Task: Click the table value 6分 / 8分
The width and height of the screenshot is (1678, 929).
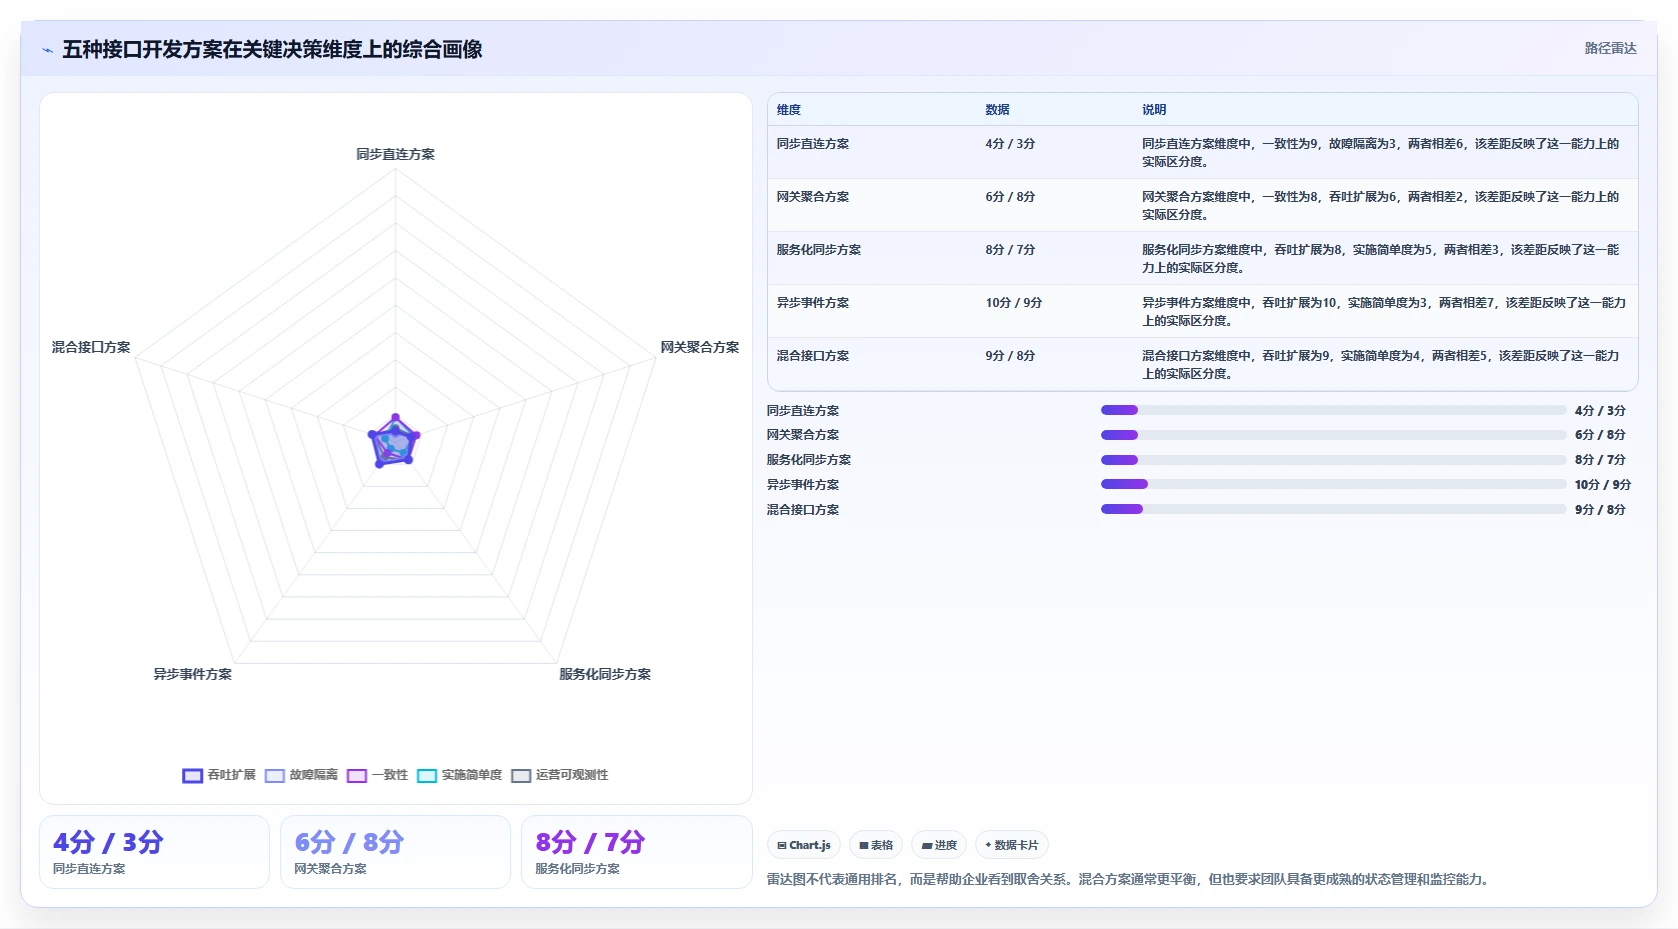Action: click(x=1010, y=197)
